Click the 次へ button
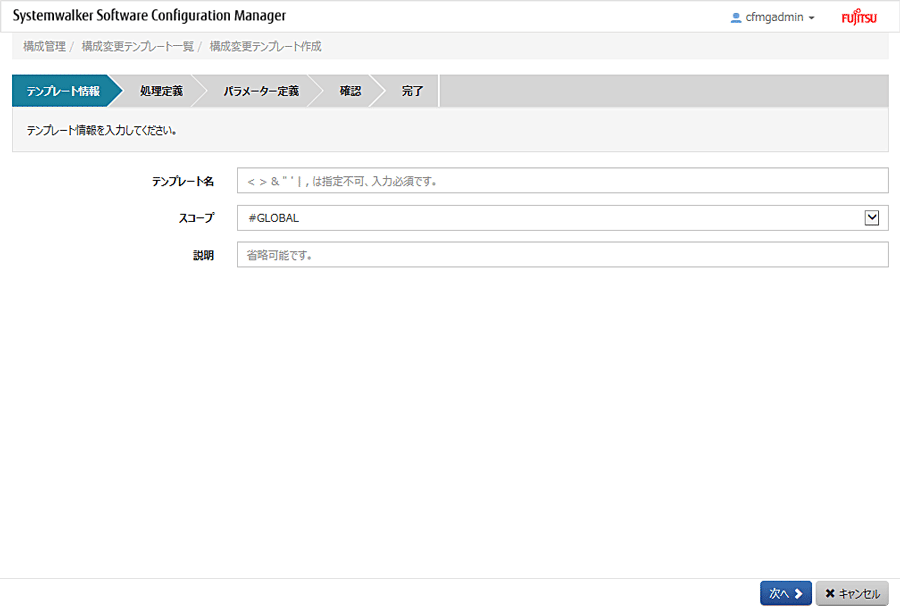The image size is (900, 608). [786, 594]
